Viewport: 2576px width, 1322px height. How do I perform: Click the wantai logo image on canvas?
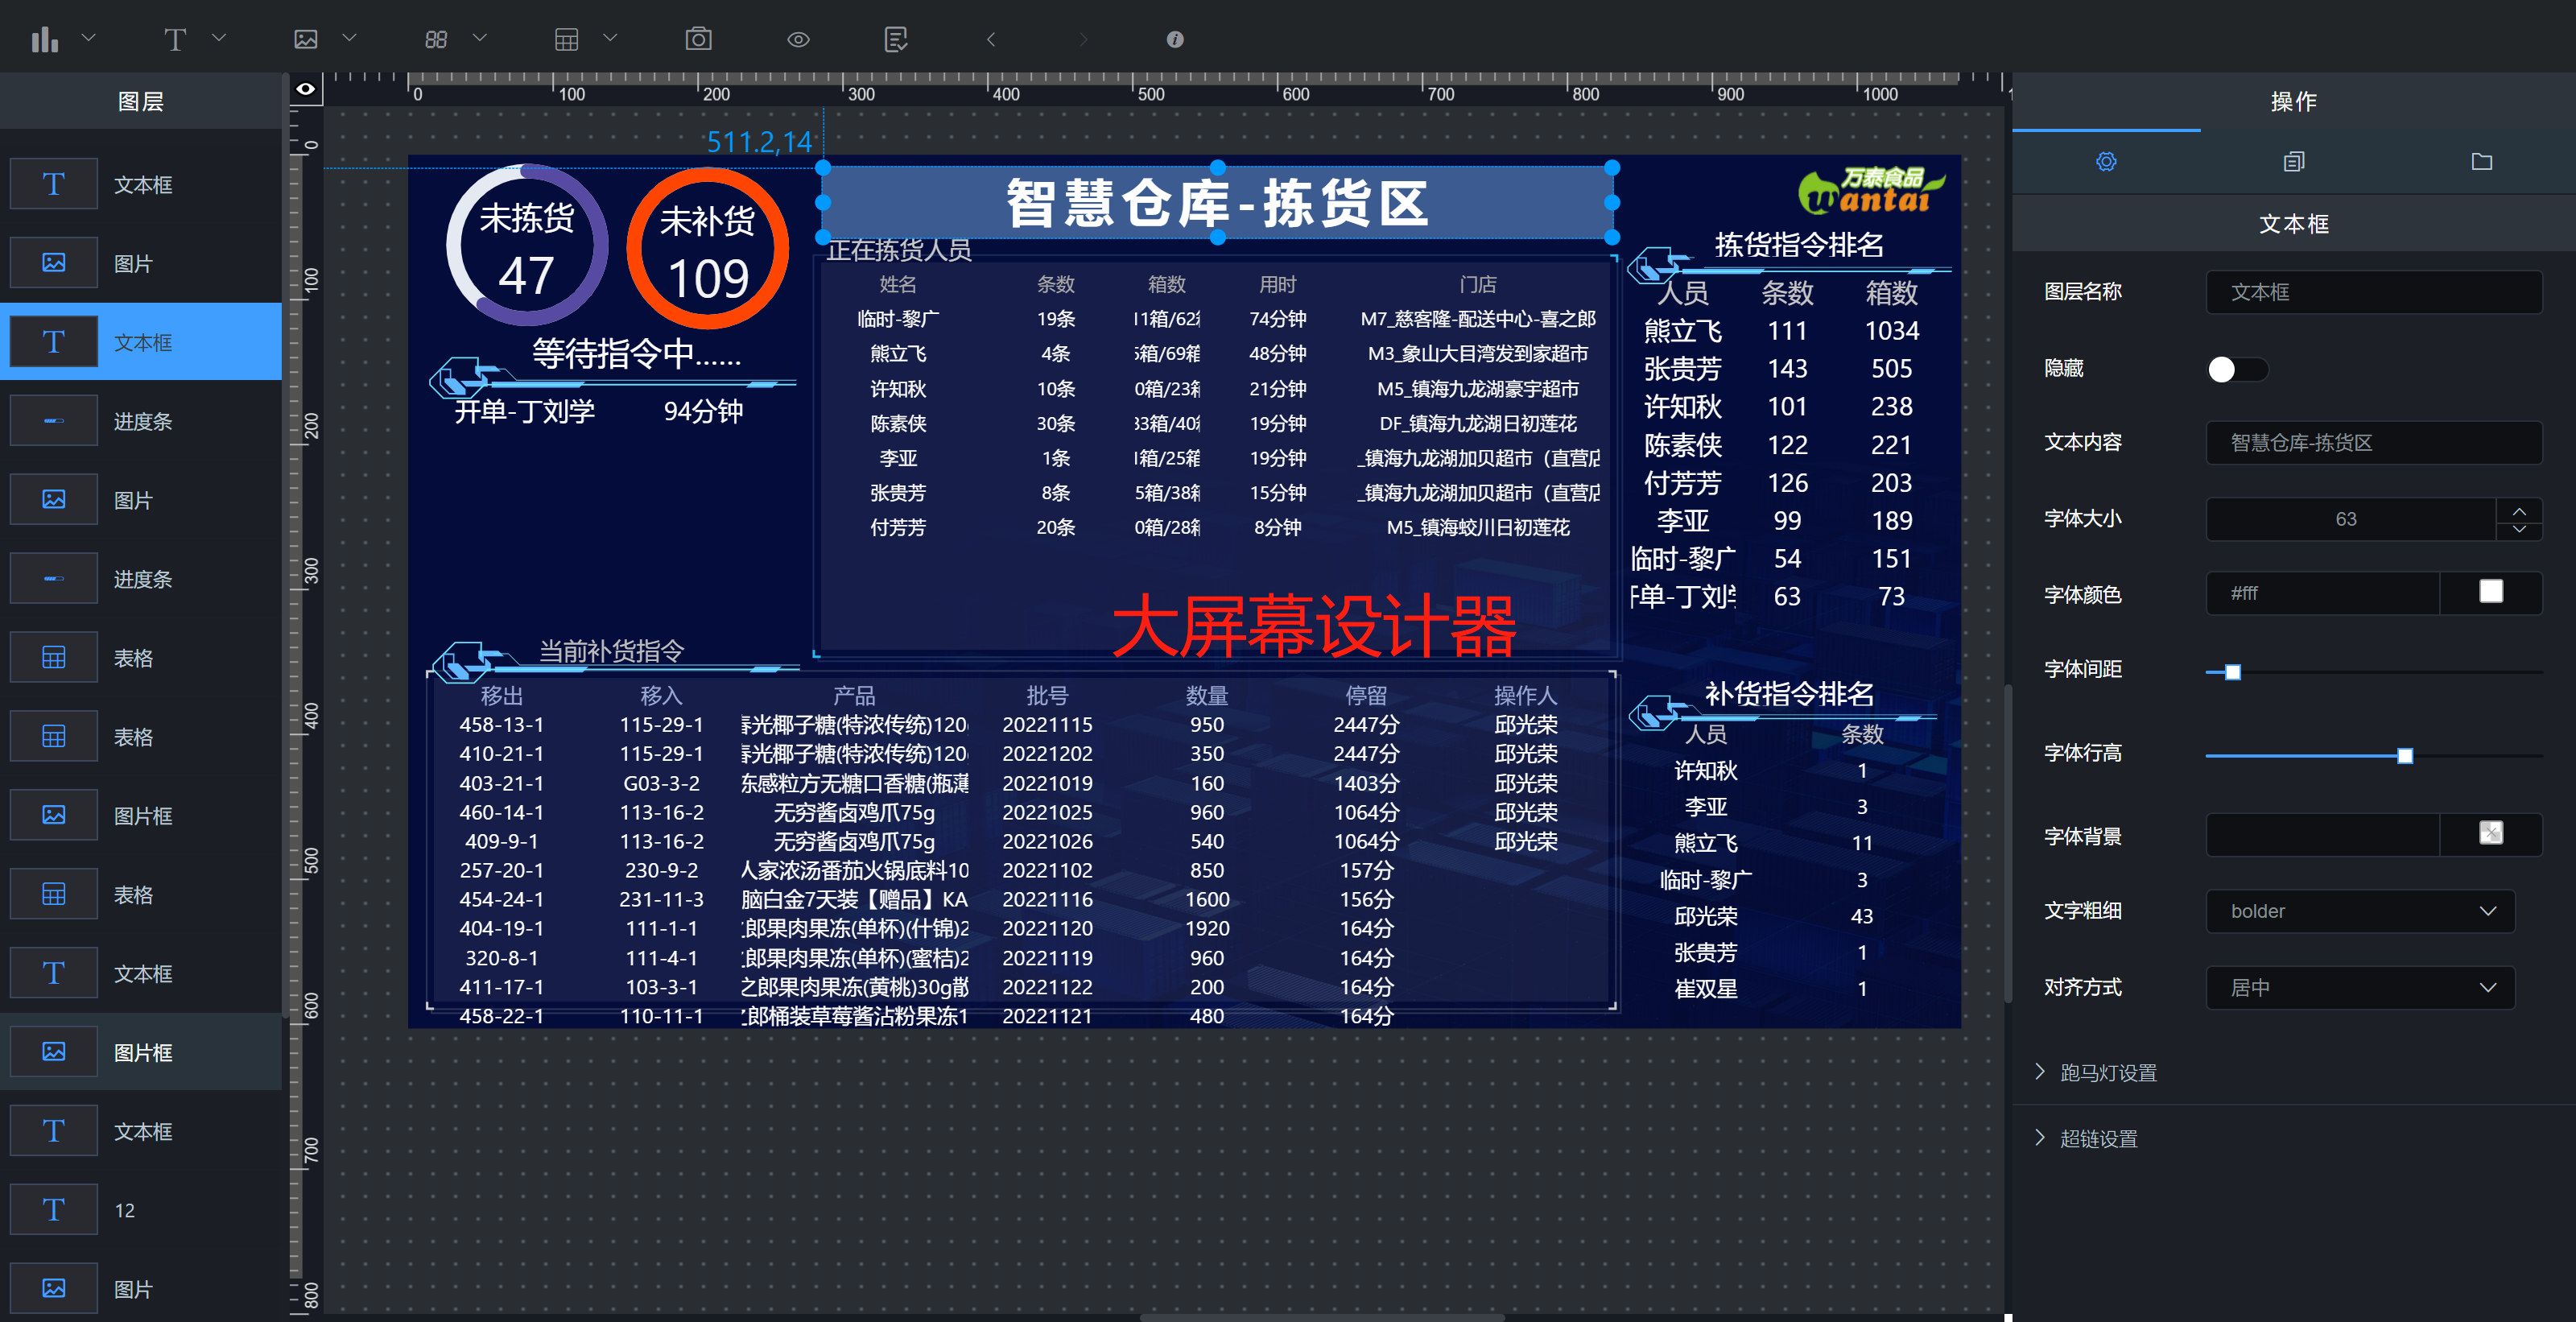point(1871,192)
